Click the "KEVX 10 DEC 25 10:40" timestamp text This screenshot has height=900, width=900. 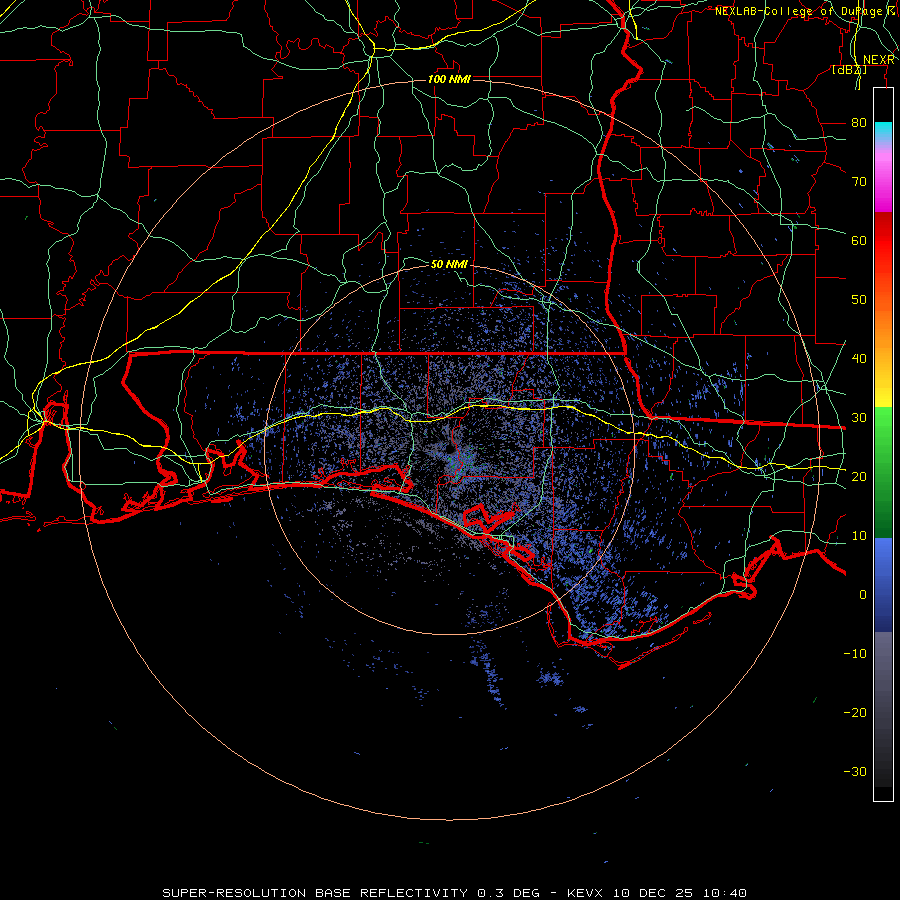657,893
